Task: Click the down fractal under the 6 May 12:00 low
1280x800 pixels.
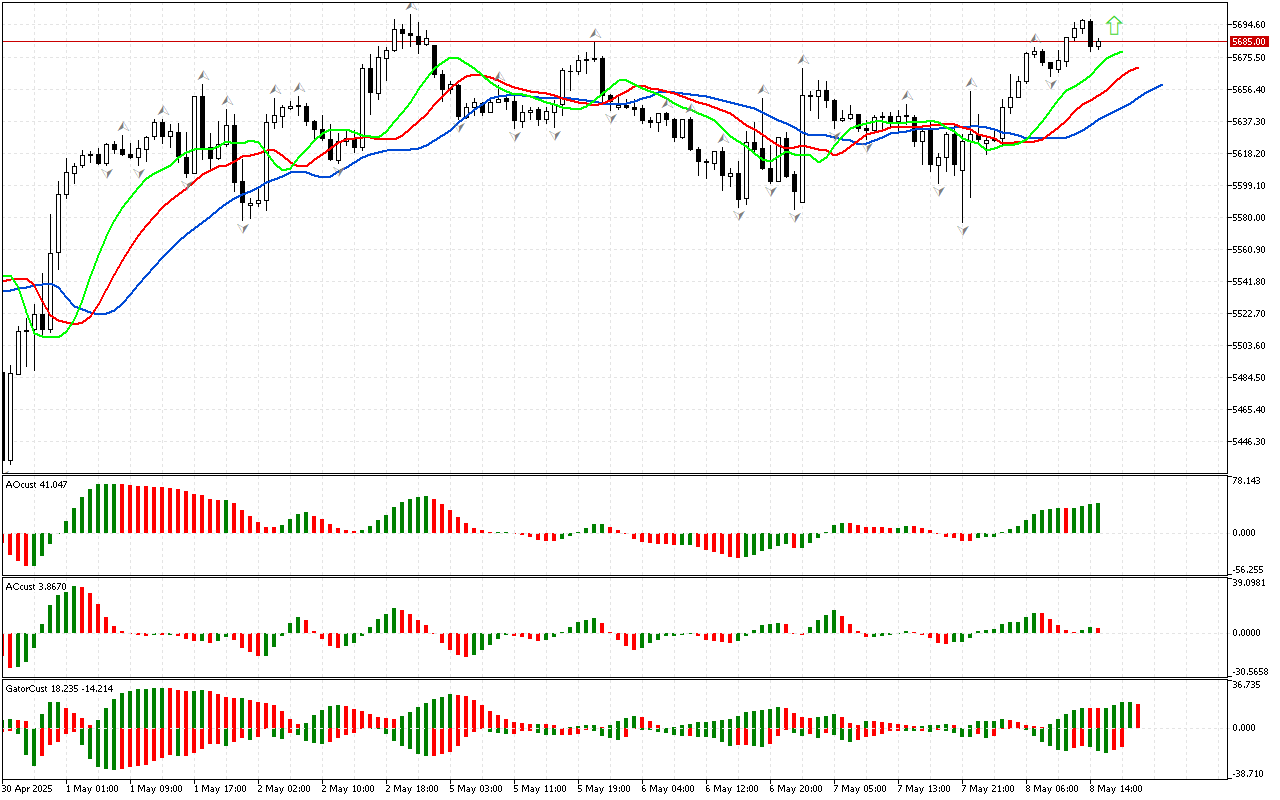Action: [740, 214]
